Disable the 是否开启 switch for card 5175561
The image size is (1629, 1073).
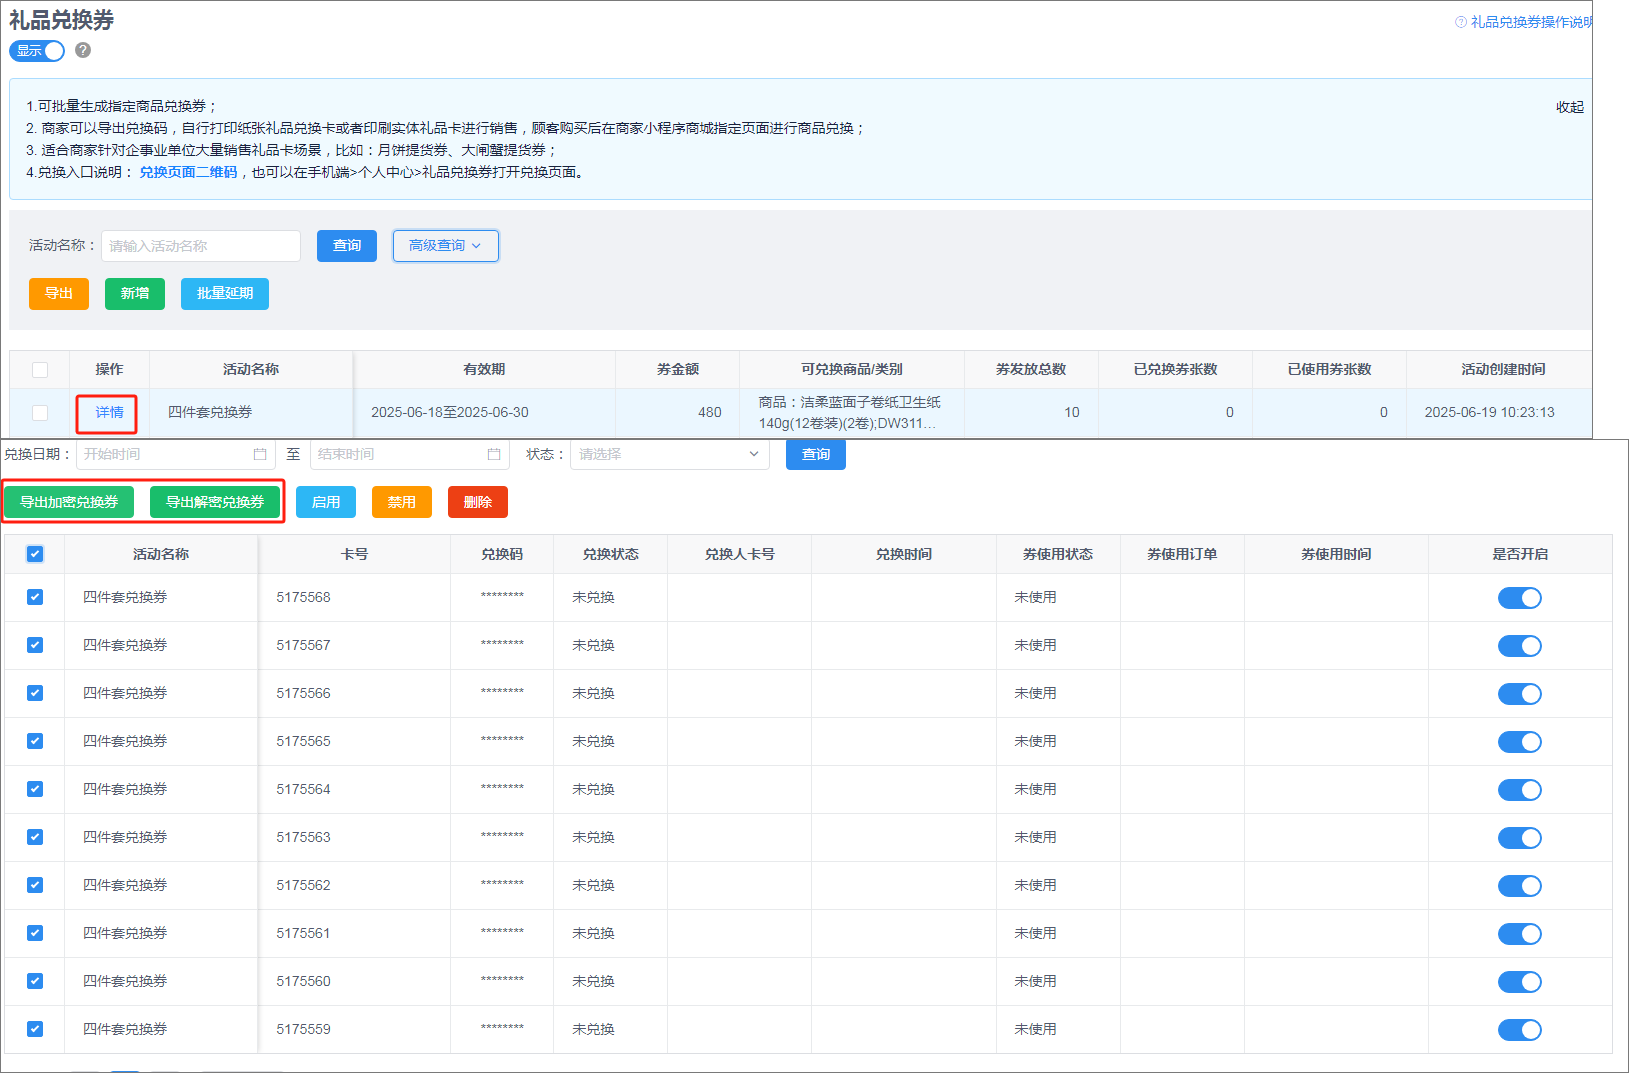coord(1519,934)
